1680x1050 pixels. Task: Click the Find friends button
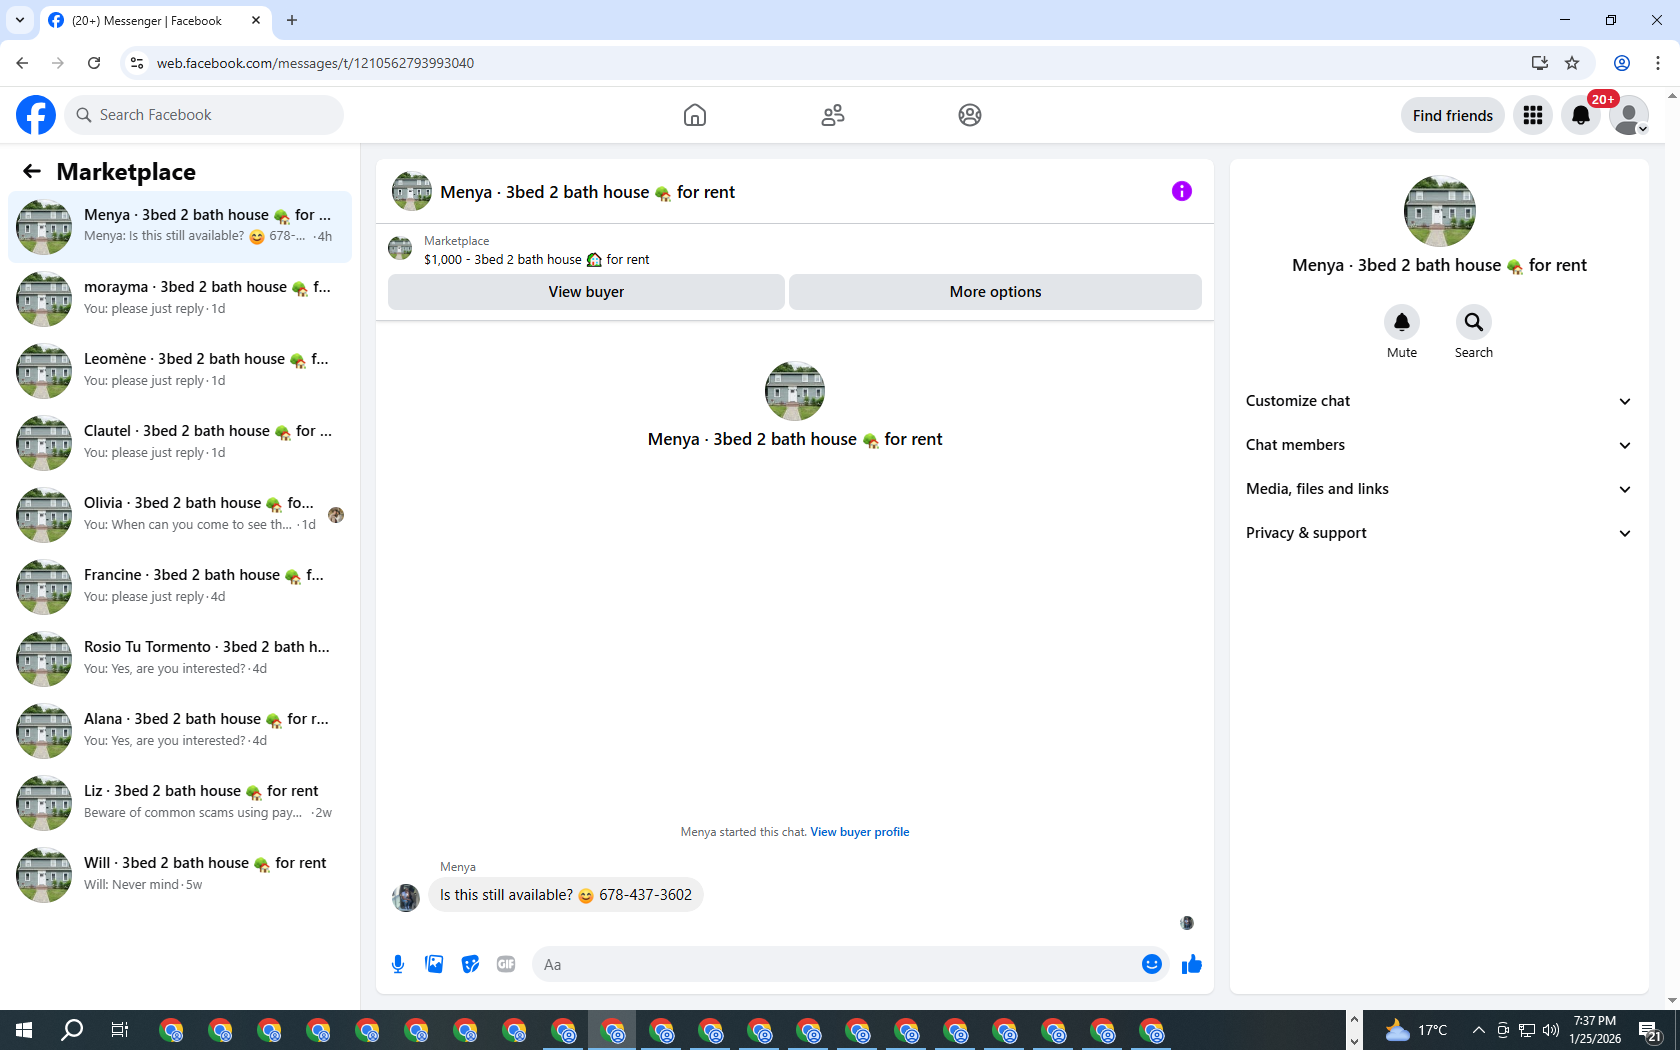pyautogui.click(x=1452, y=115)
